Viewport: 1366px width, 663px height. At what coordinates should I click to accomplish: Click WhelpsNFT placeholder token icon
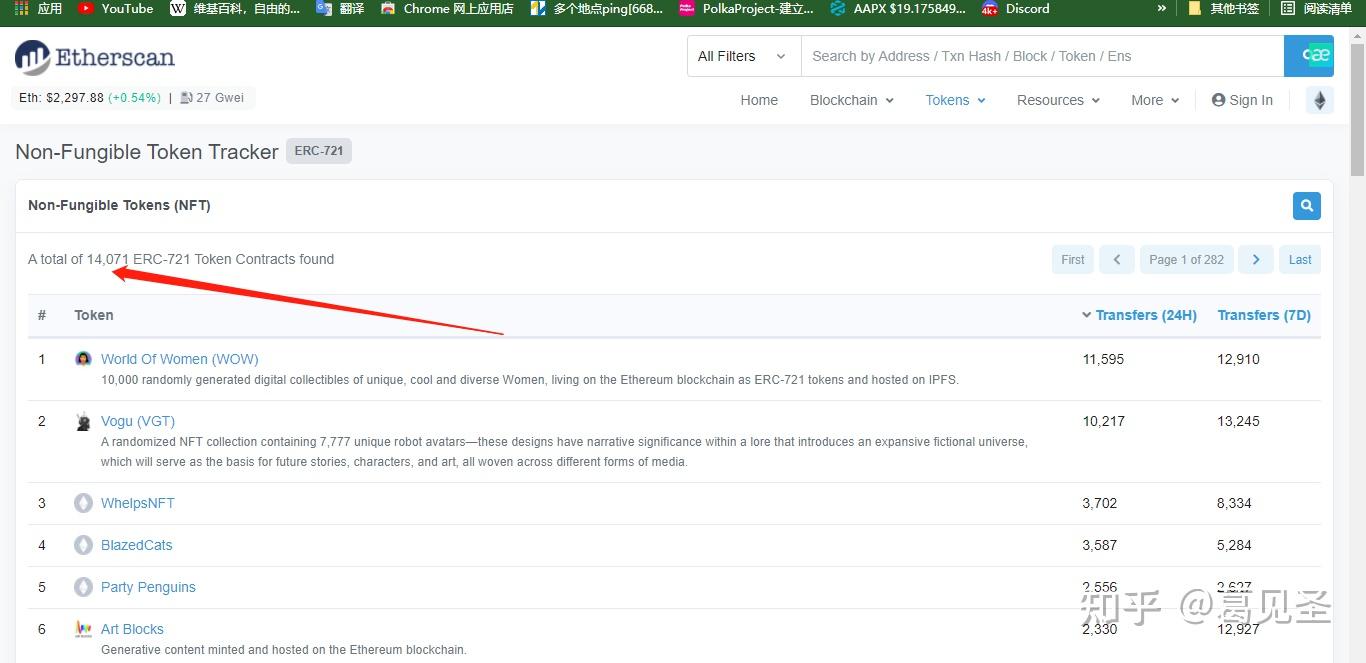pyautogui.click(x=83, y=503)
